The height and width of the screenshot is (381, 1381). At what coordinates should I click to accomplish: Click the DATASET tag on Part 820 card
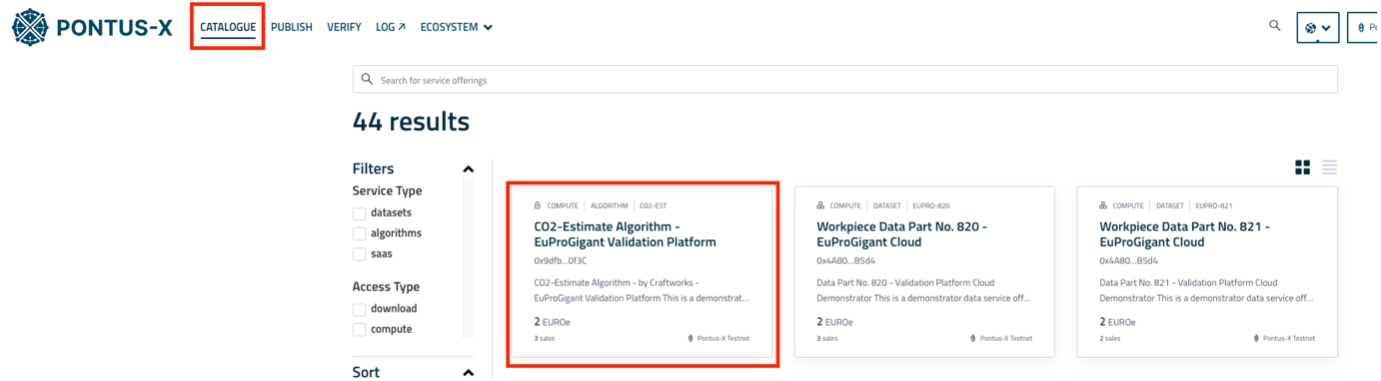(887, 205)
